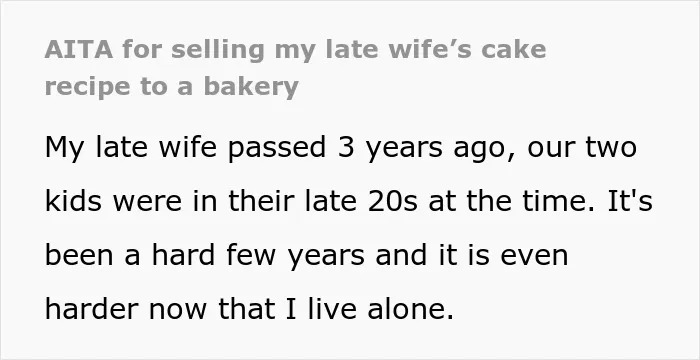Click the word "hard" in the third line

183,254
